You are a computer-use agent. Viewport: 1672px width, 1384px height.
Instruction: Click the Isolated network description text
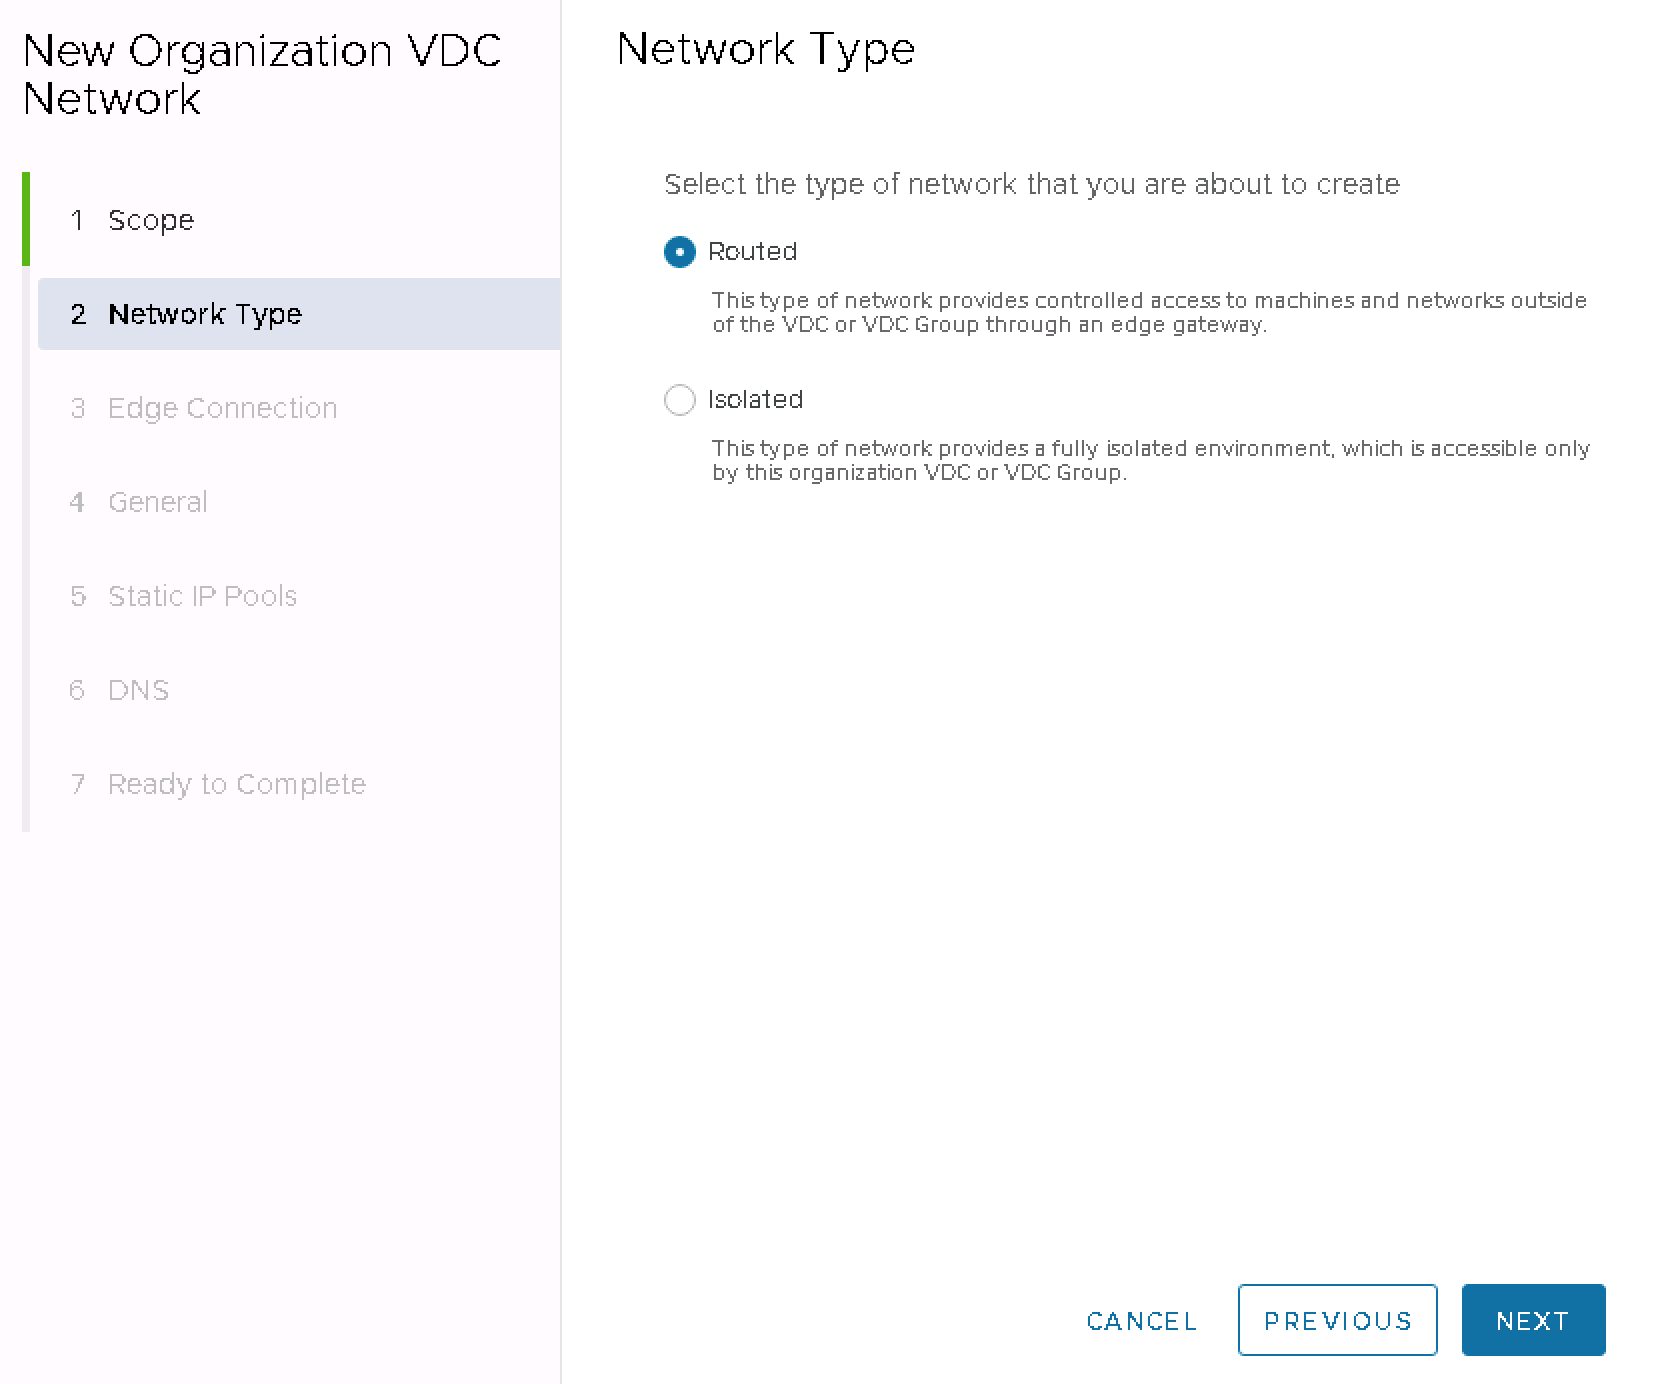(1150, 460)
